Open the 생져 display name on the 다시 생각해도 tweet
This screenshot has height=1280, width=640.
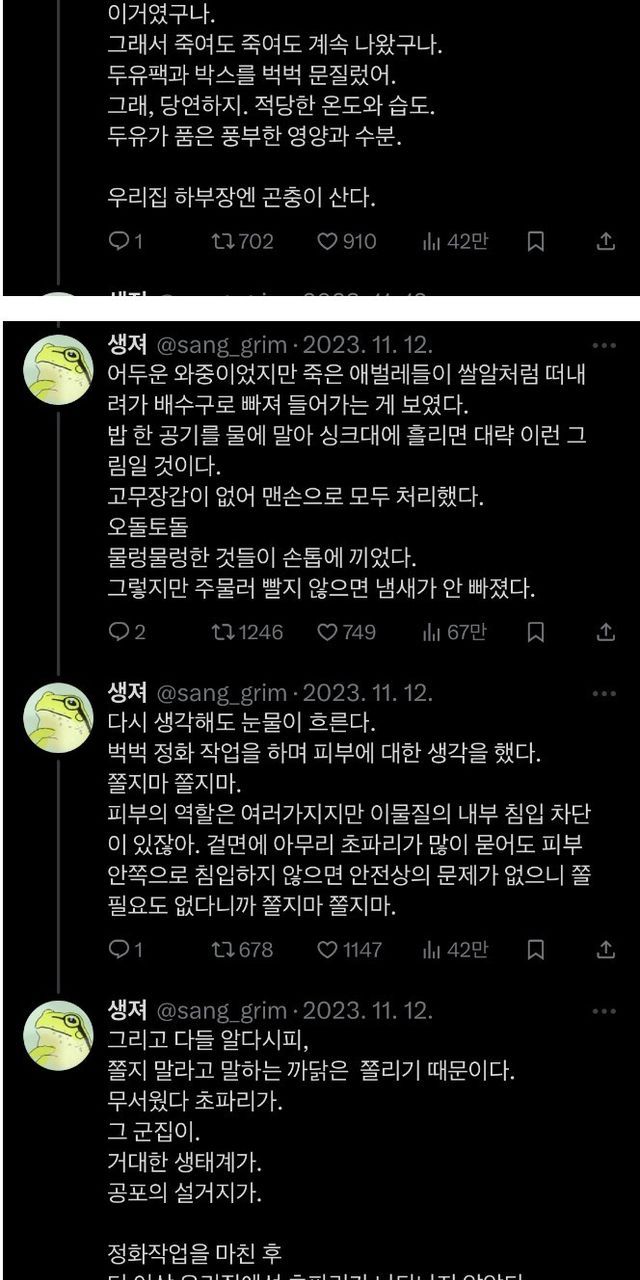tap(128, 694)
